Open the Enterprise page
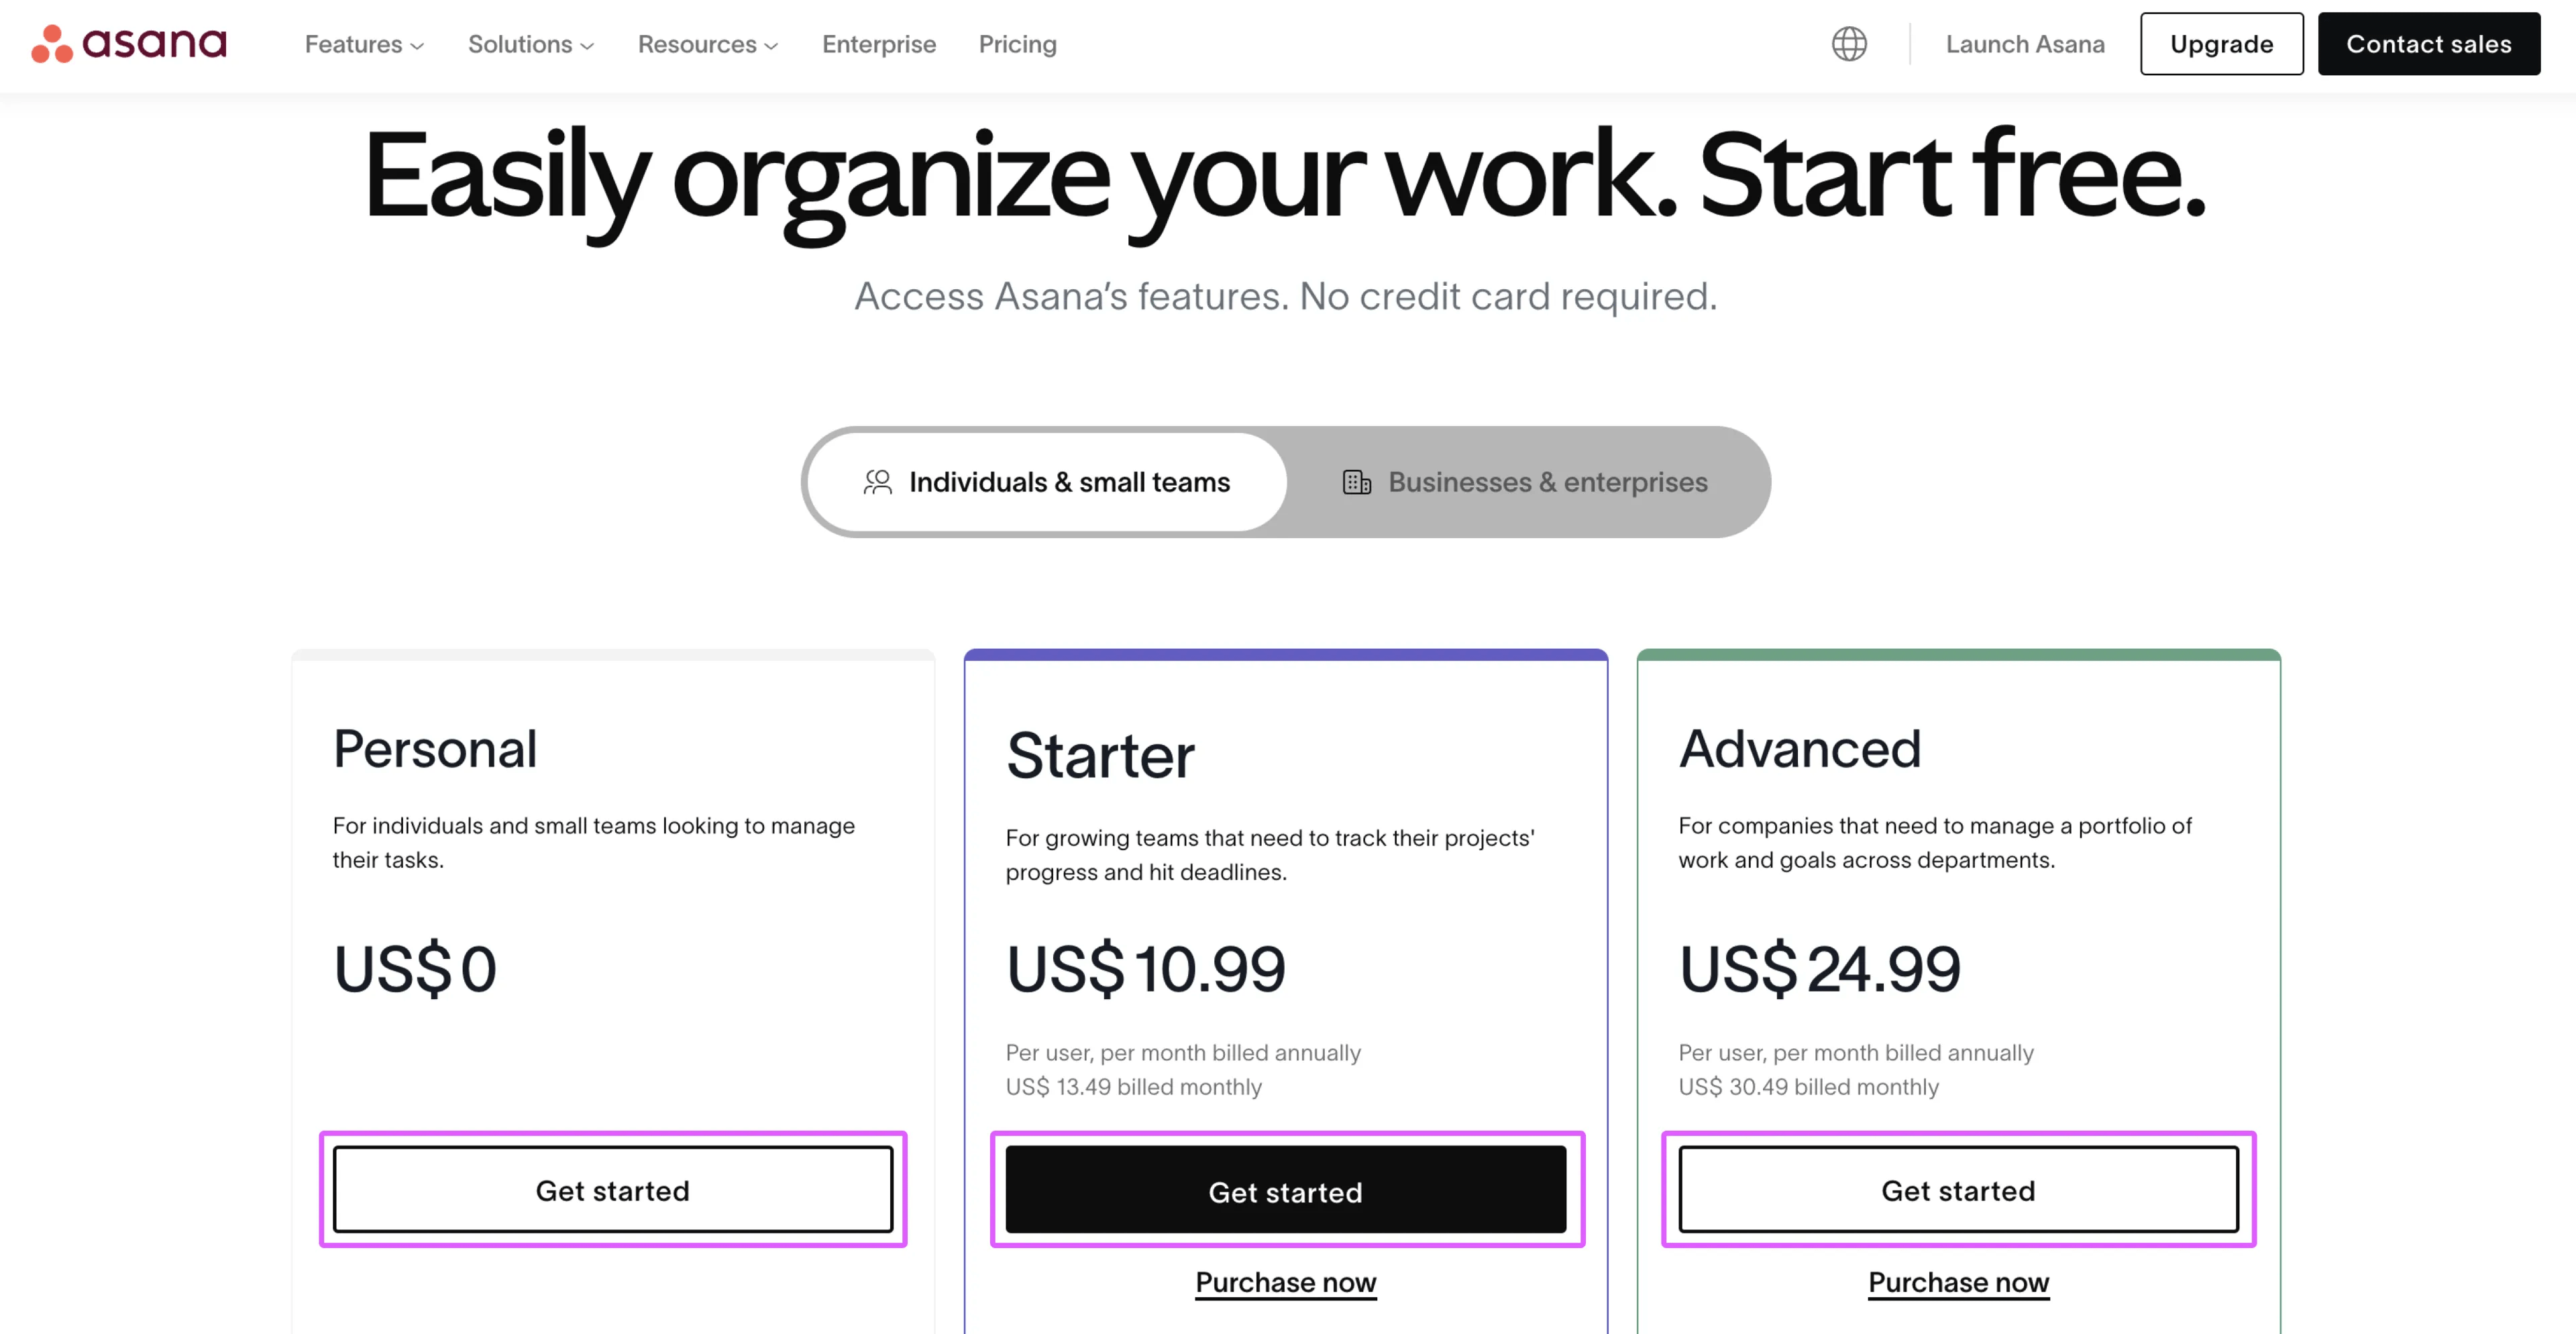 point(878,44)
